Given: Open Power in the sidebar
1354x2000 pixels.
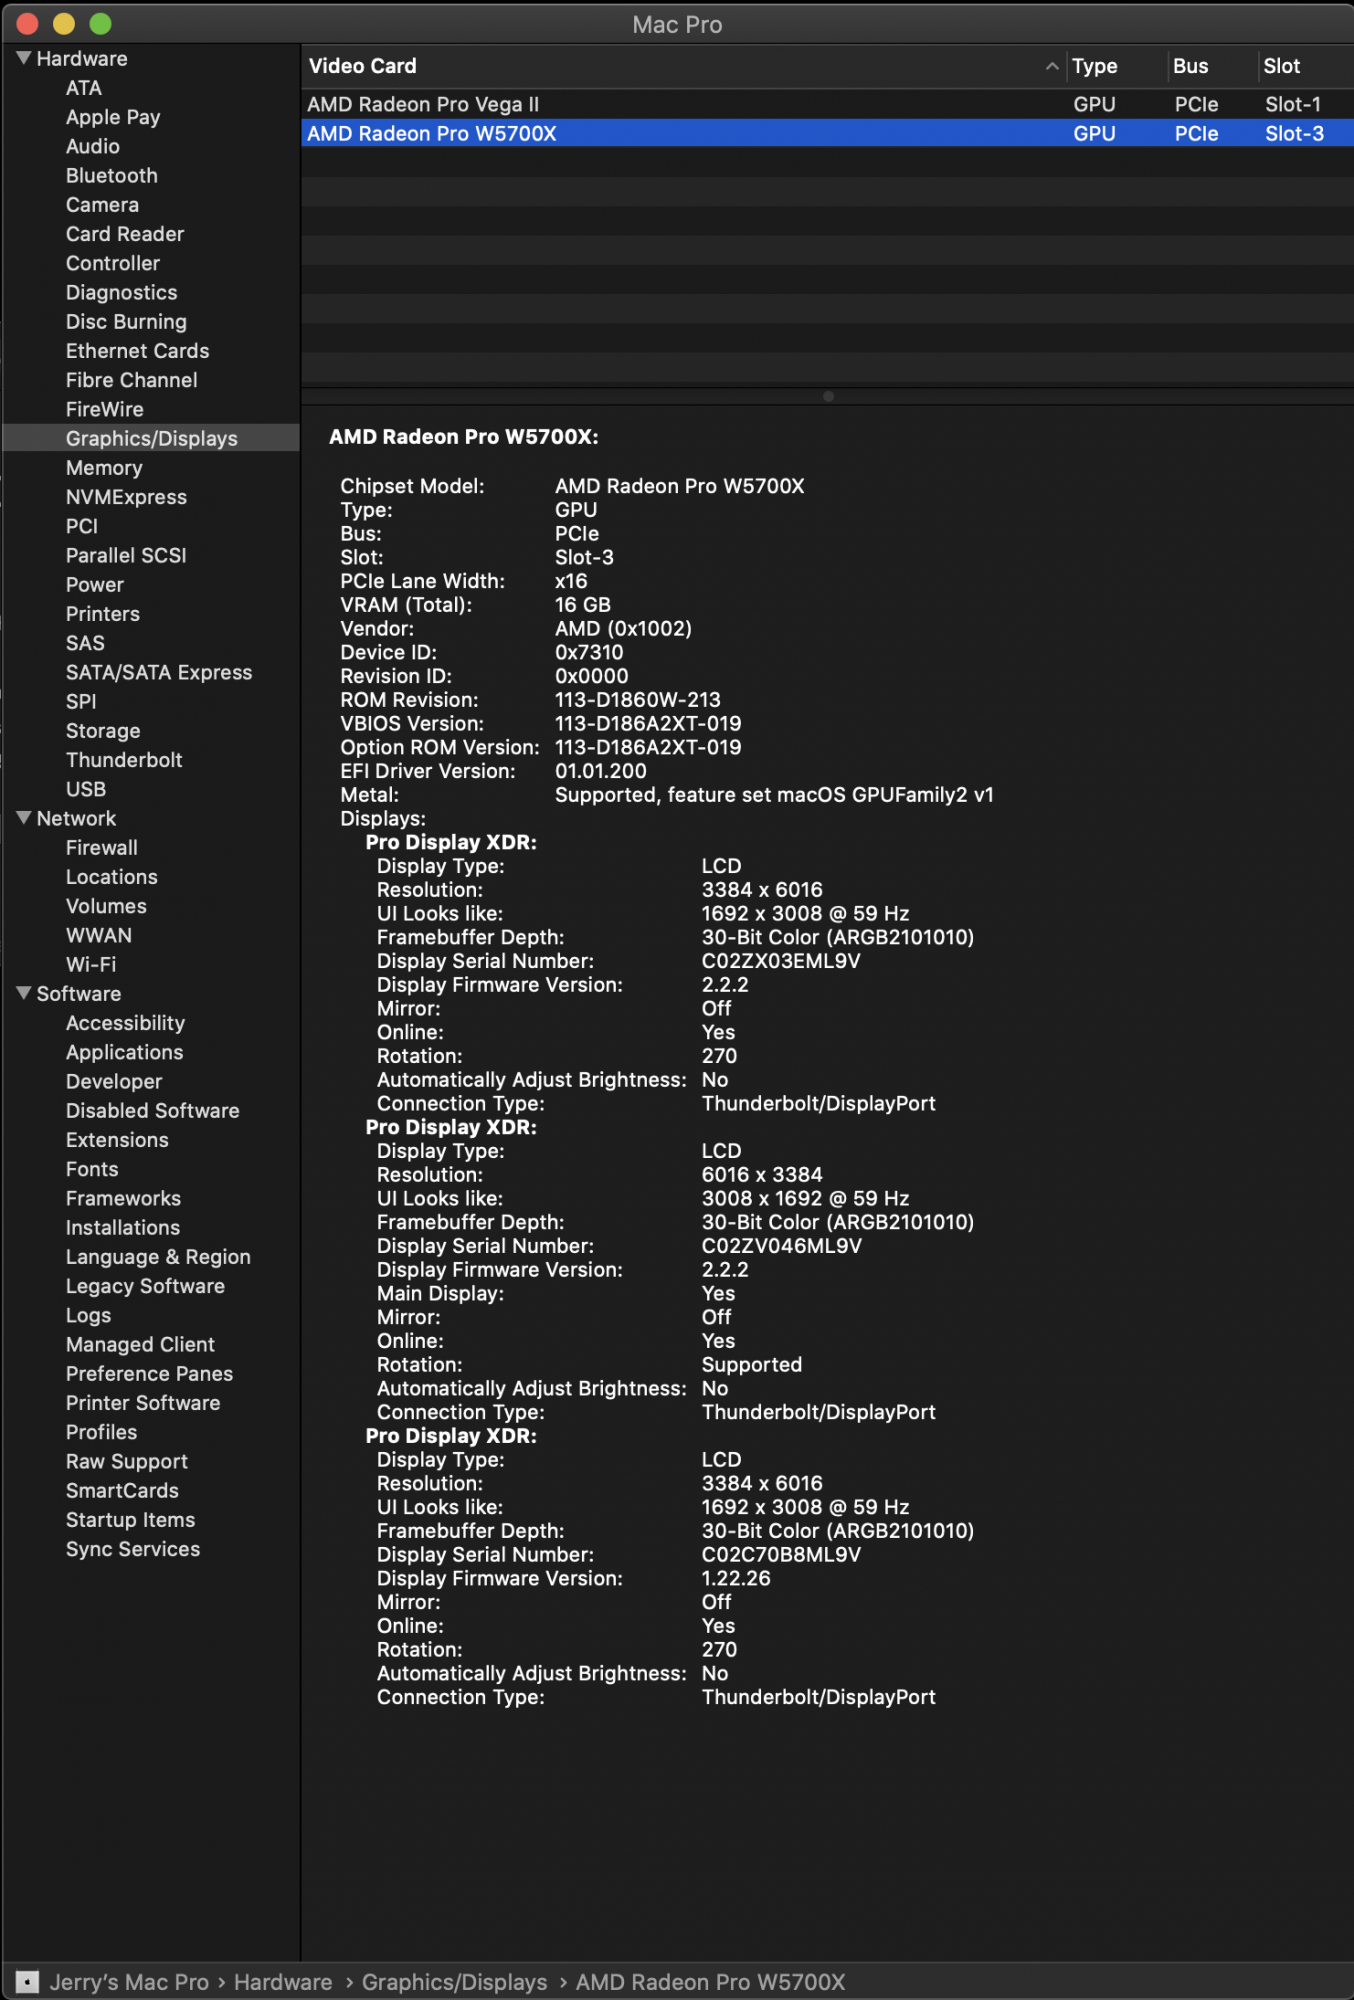Looking at the screenshot, I should coord(95,584).
